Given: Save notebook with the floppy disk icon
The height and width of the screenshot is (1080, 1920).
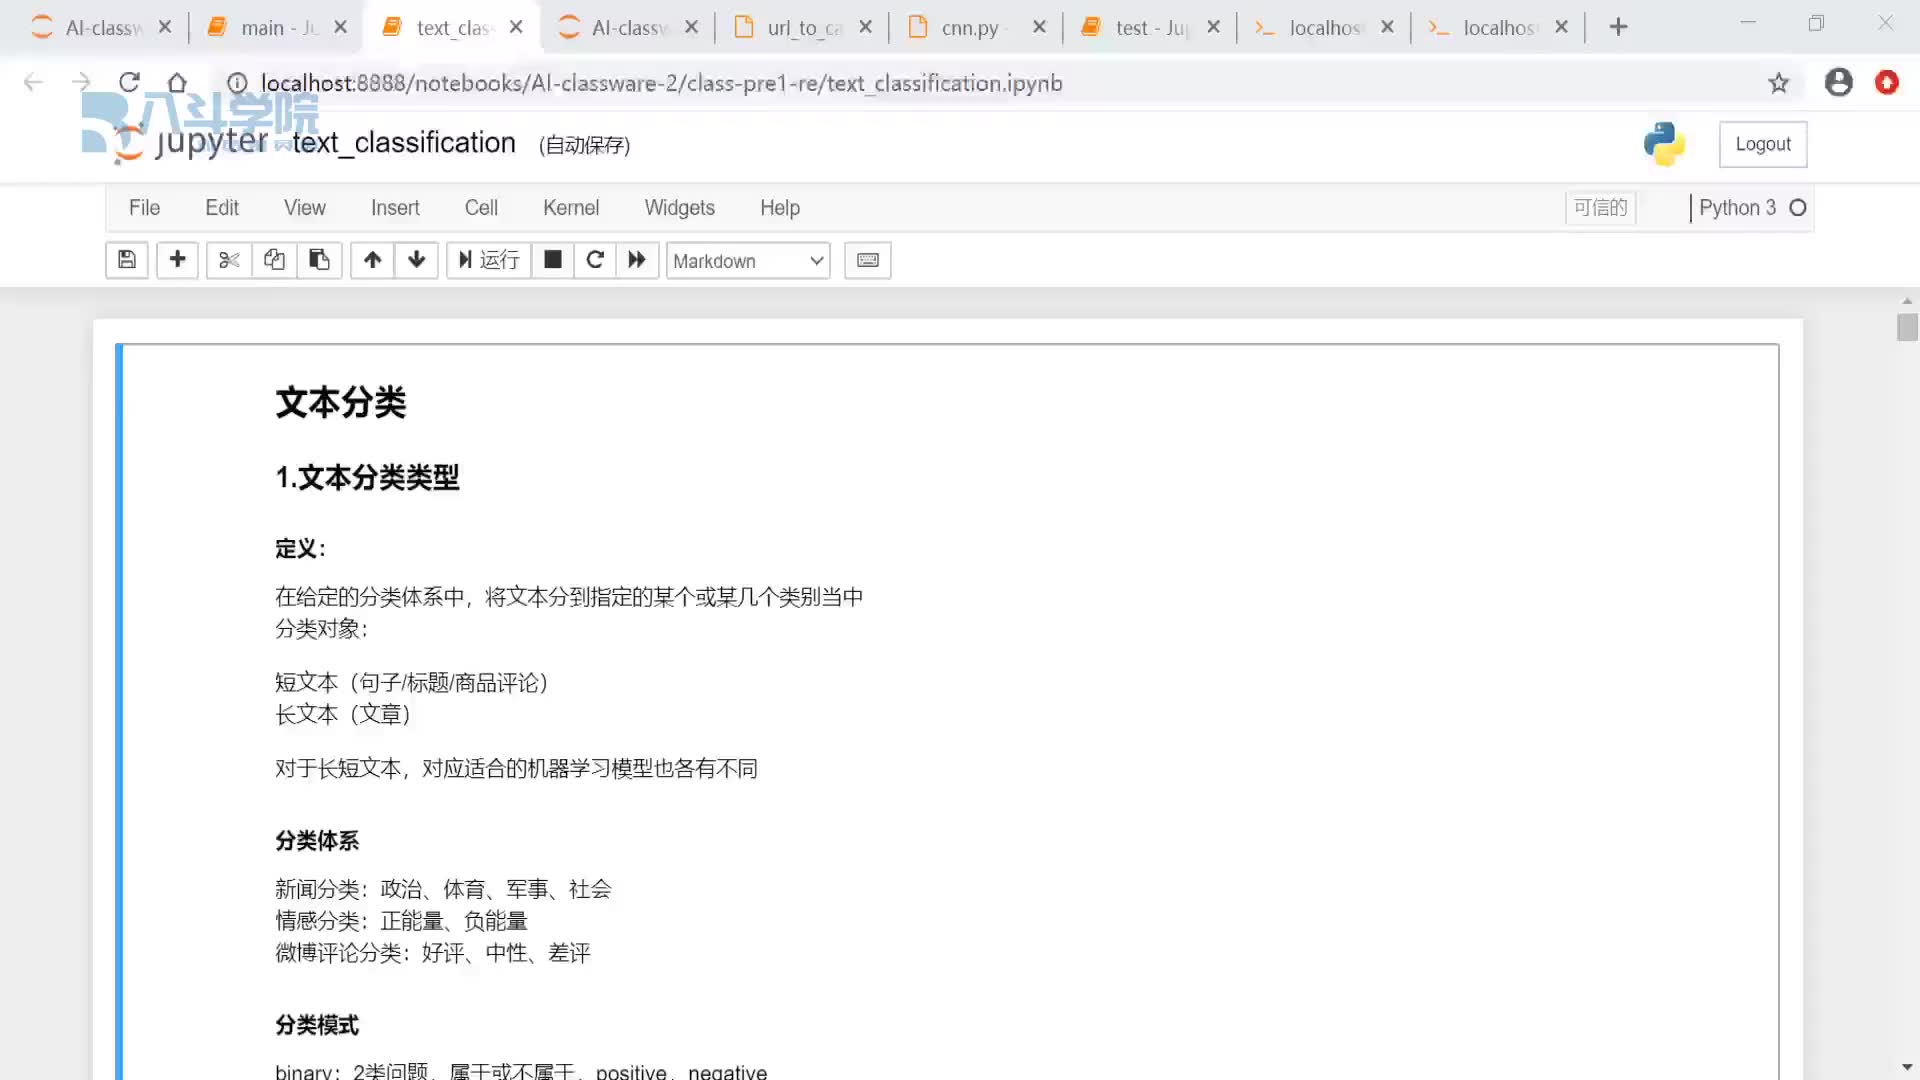Looking at the screenshot, I should pyautogui.click(x=127, y=260).
